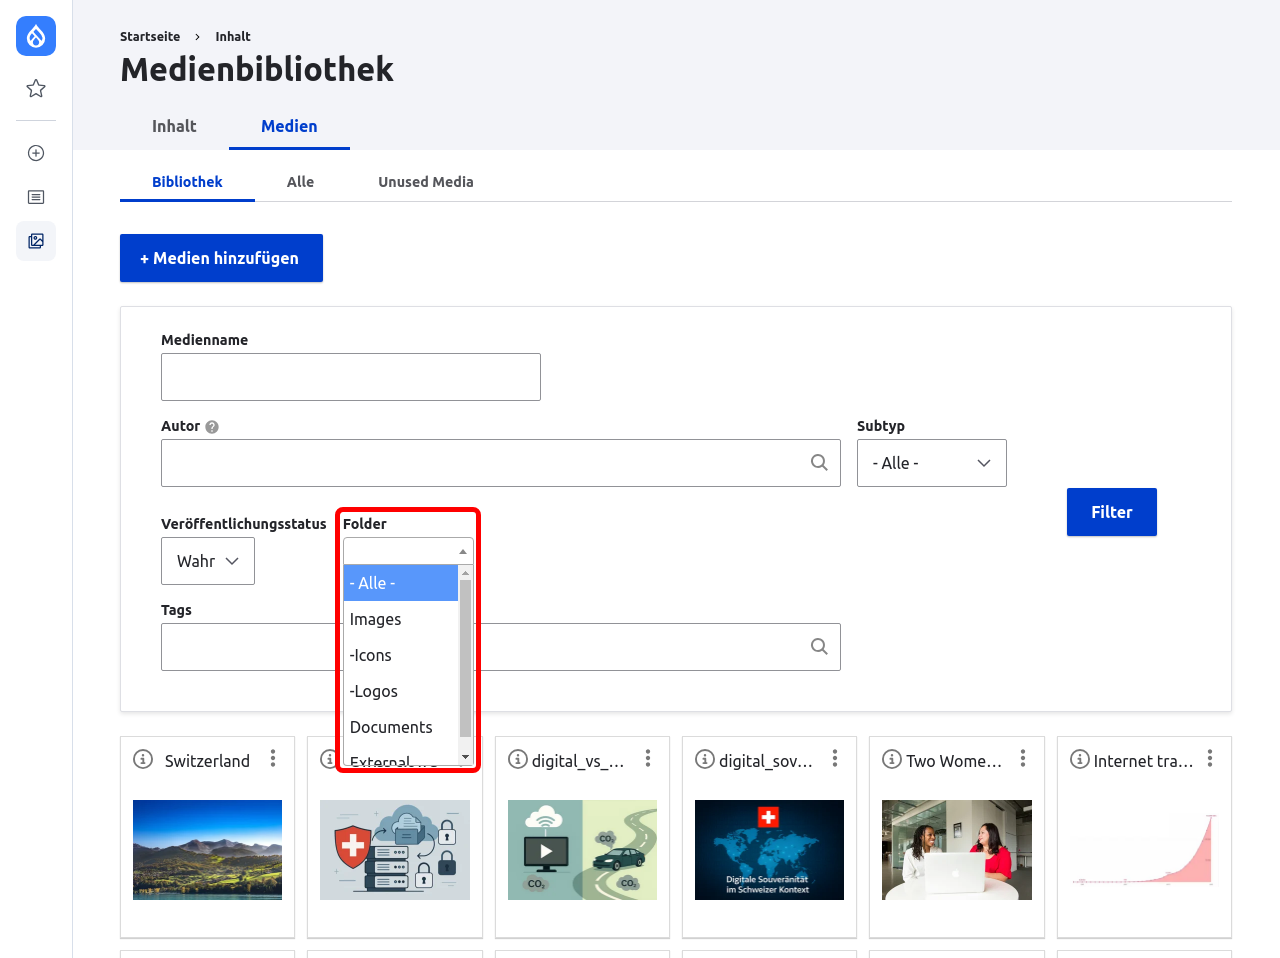Select the Unused Media sub-tab
Viewport: 1280px width, 958px height.
(426, 182)
